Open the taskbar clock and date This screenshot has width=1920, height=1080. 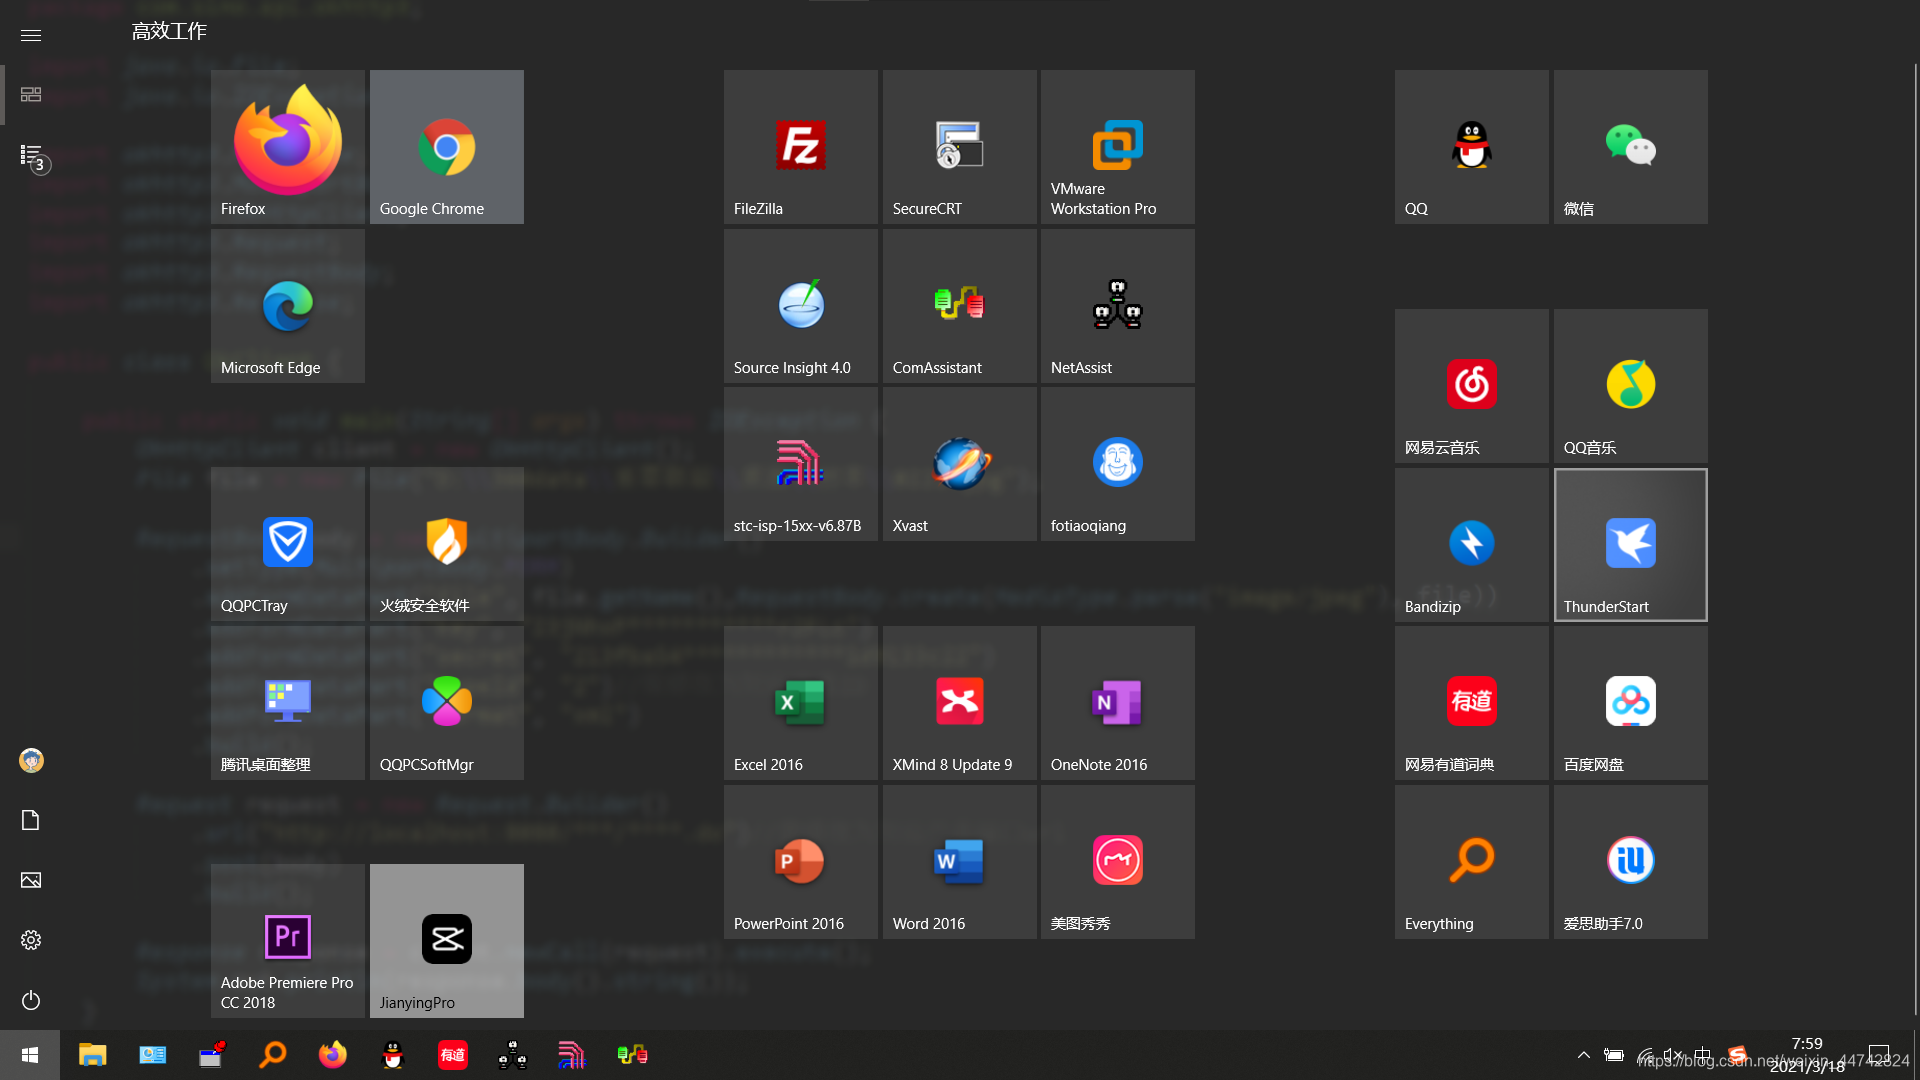1807,1055
